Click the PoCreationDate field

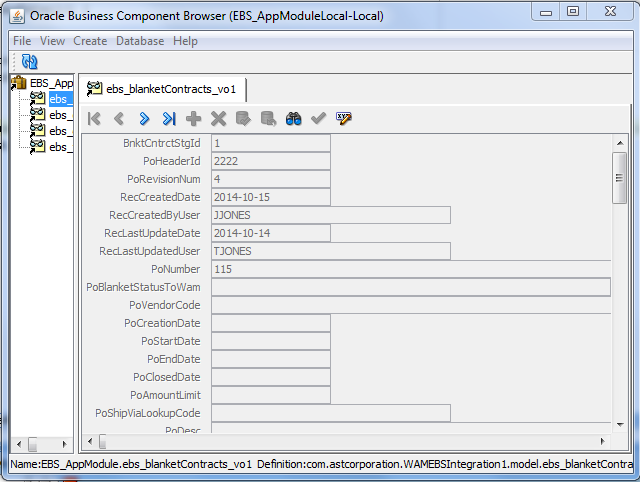pyautogui.click(x=271, y=323)
